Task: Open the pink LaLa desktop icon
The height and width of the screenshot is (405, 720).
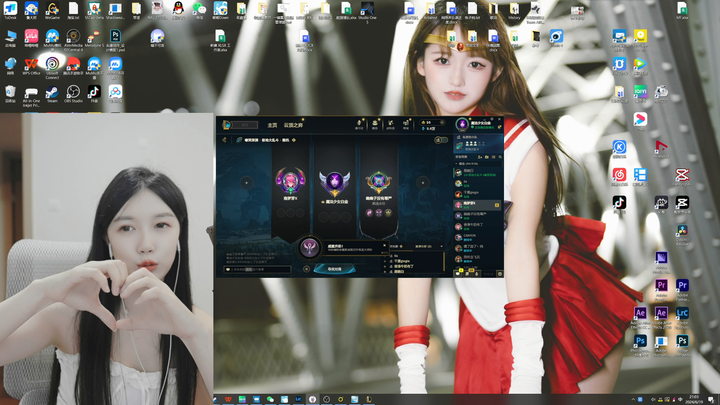Action: click(x=31, y=38)
